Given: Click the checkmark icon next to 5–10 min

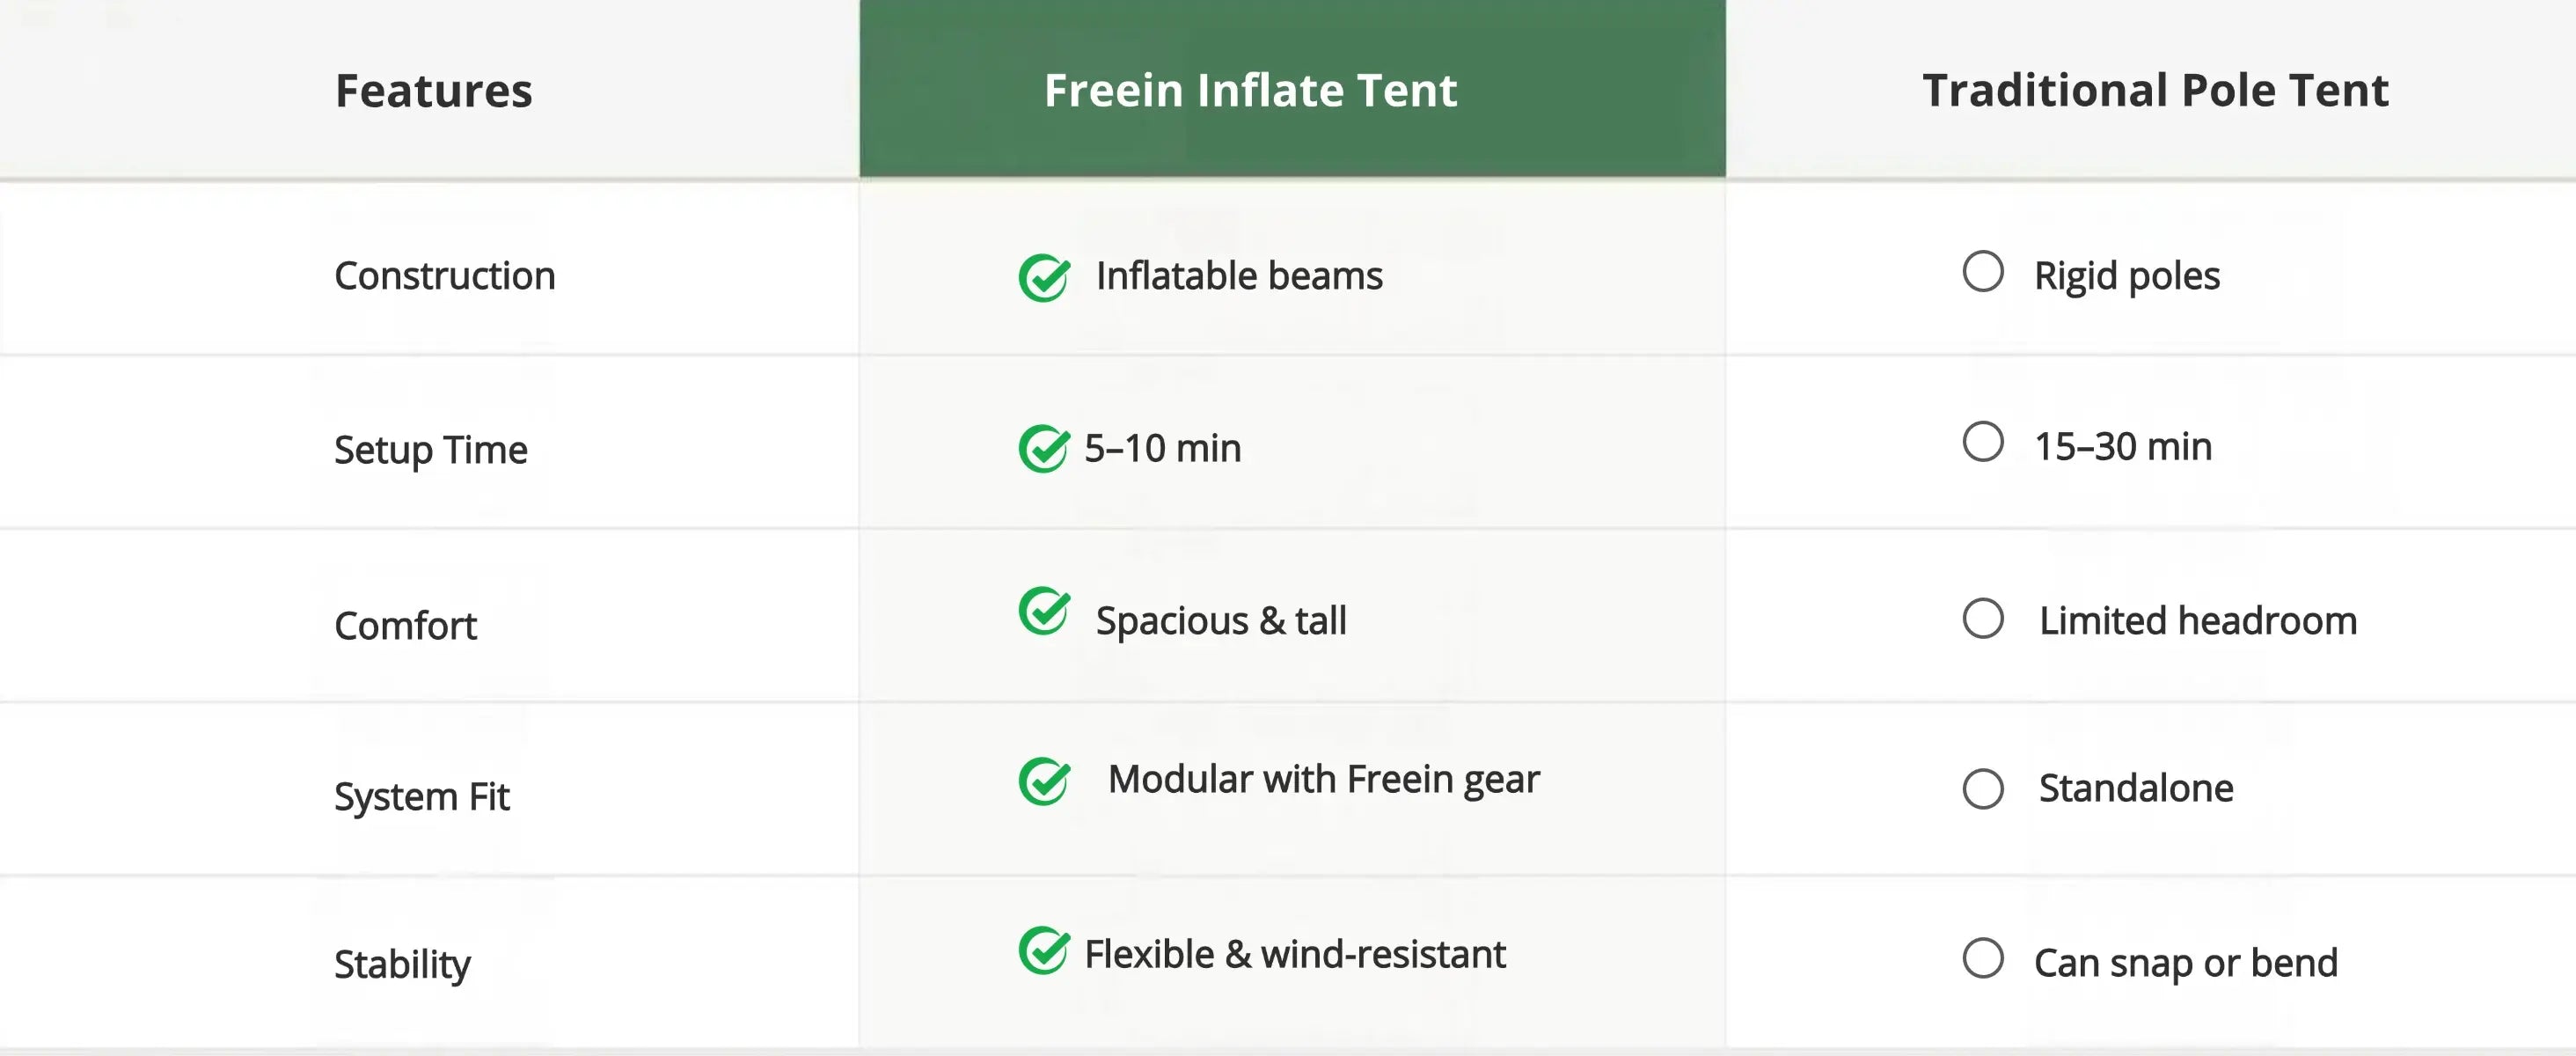Looking at the screenshot, I should [1044, 448].
